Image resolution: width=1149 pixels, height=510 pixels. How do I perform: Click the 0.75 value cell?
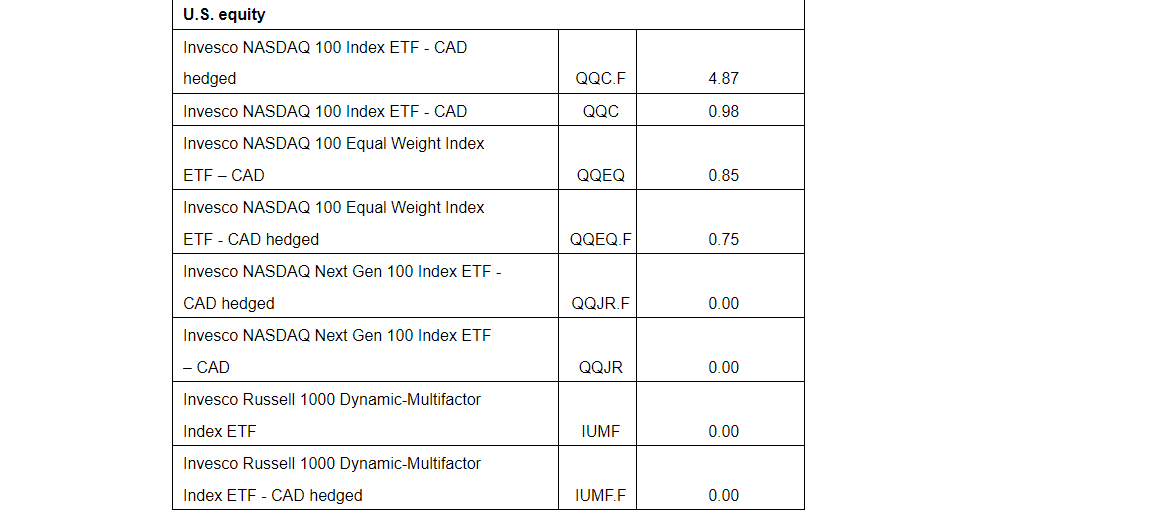723,239
